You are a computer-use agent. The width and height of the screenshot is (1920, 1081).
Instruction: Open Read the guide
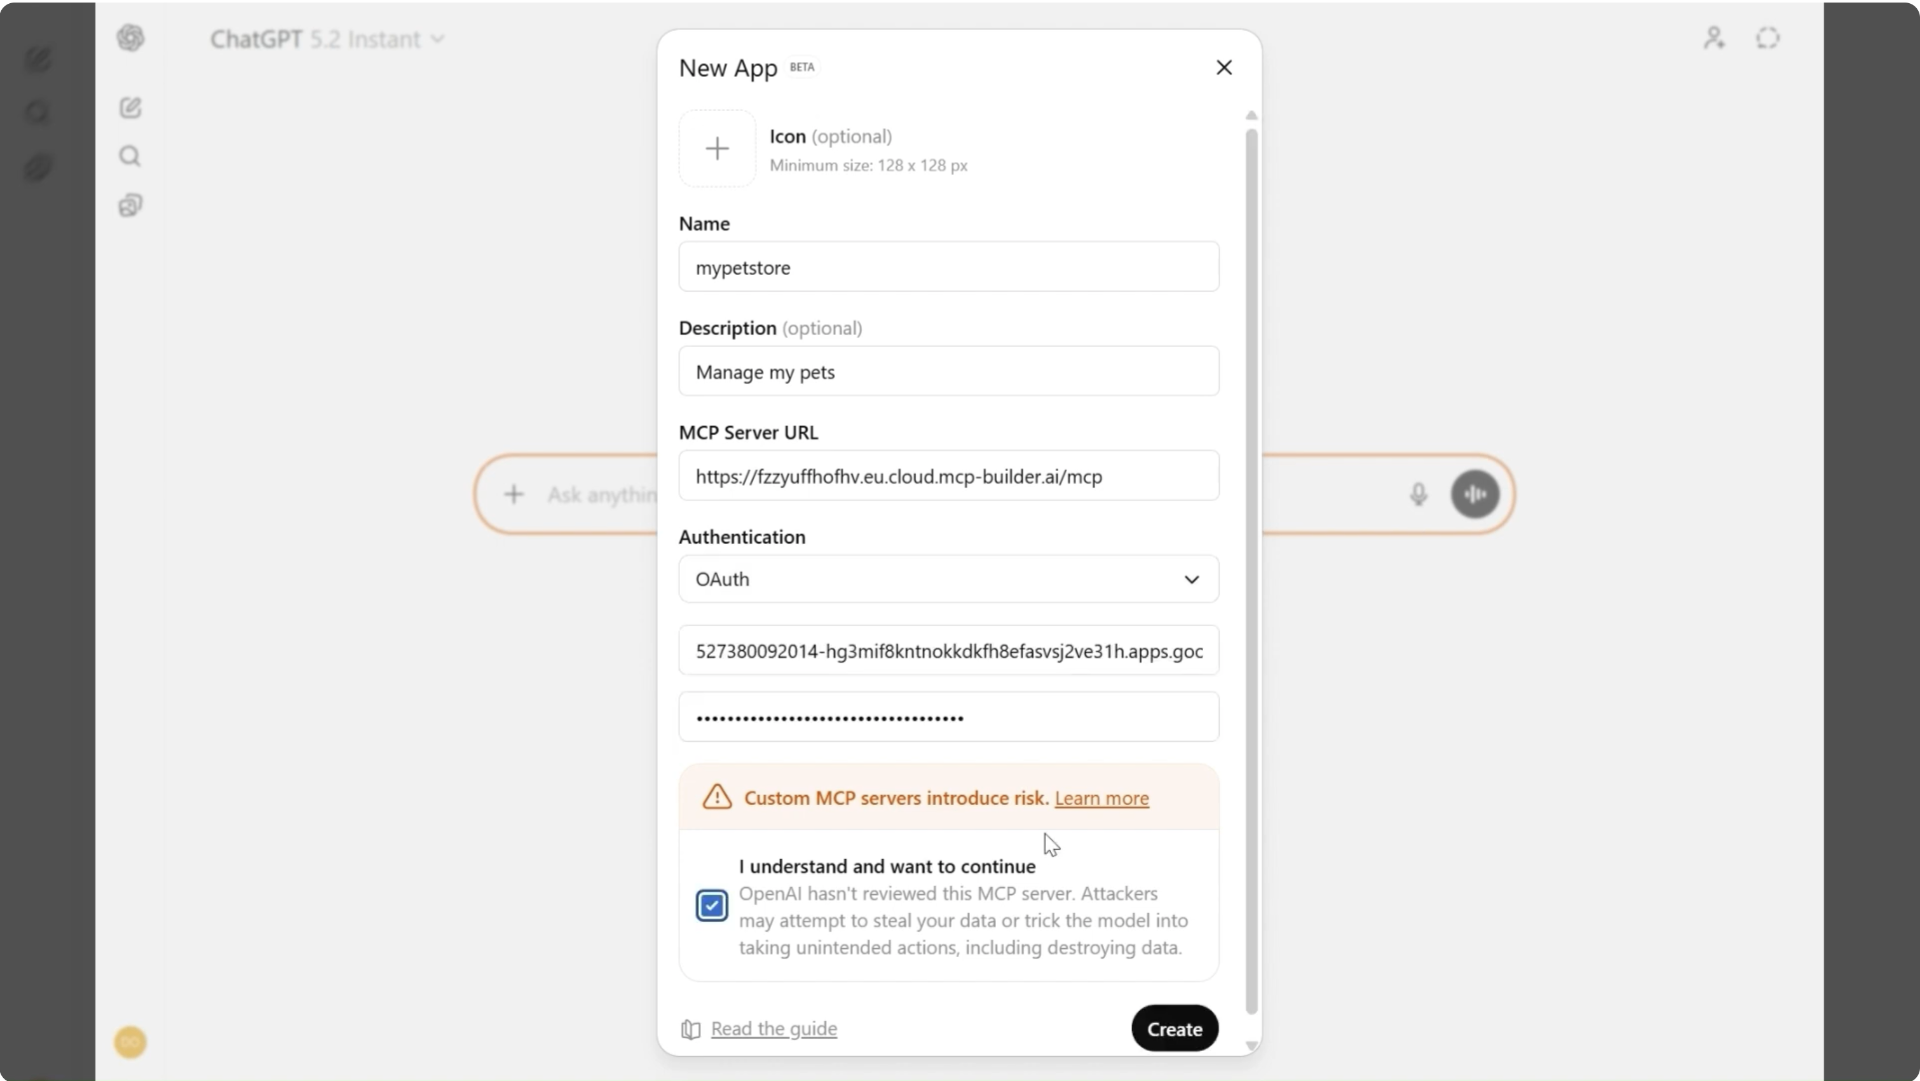click(774, 1029)
